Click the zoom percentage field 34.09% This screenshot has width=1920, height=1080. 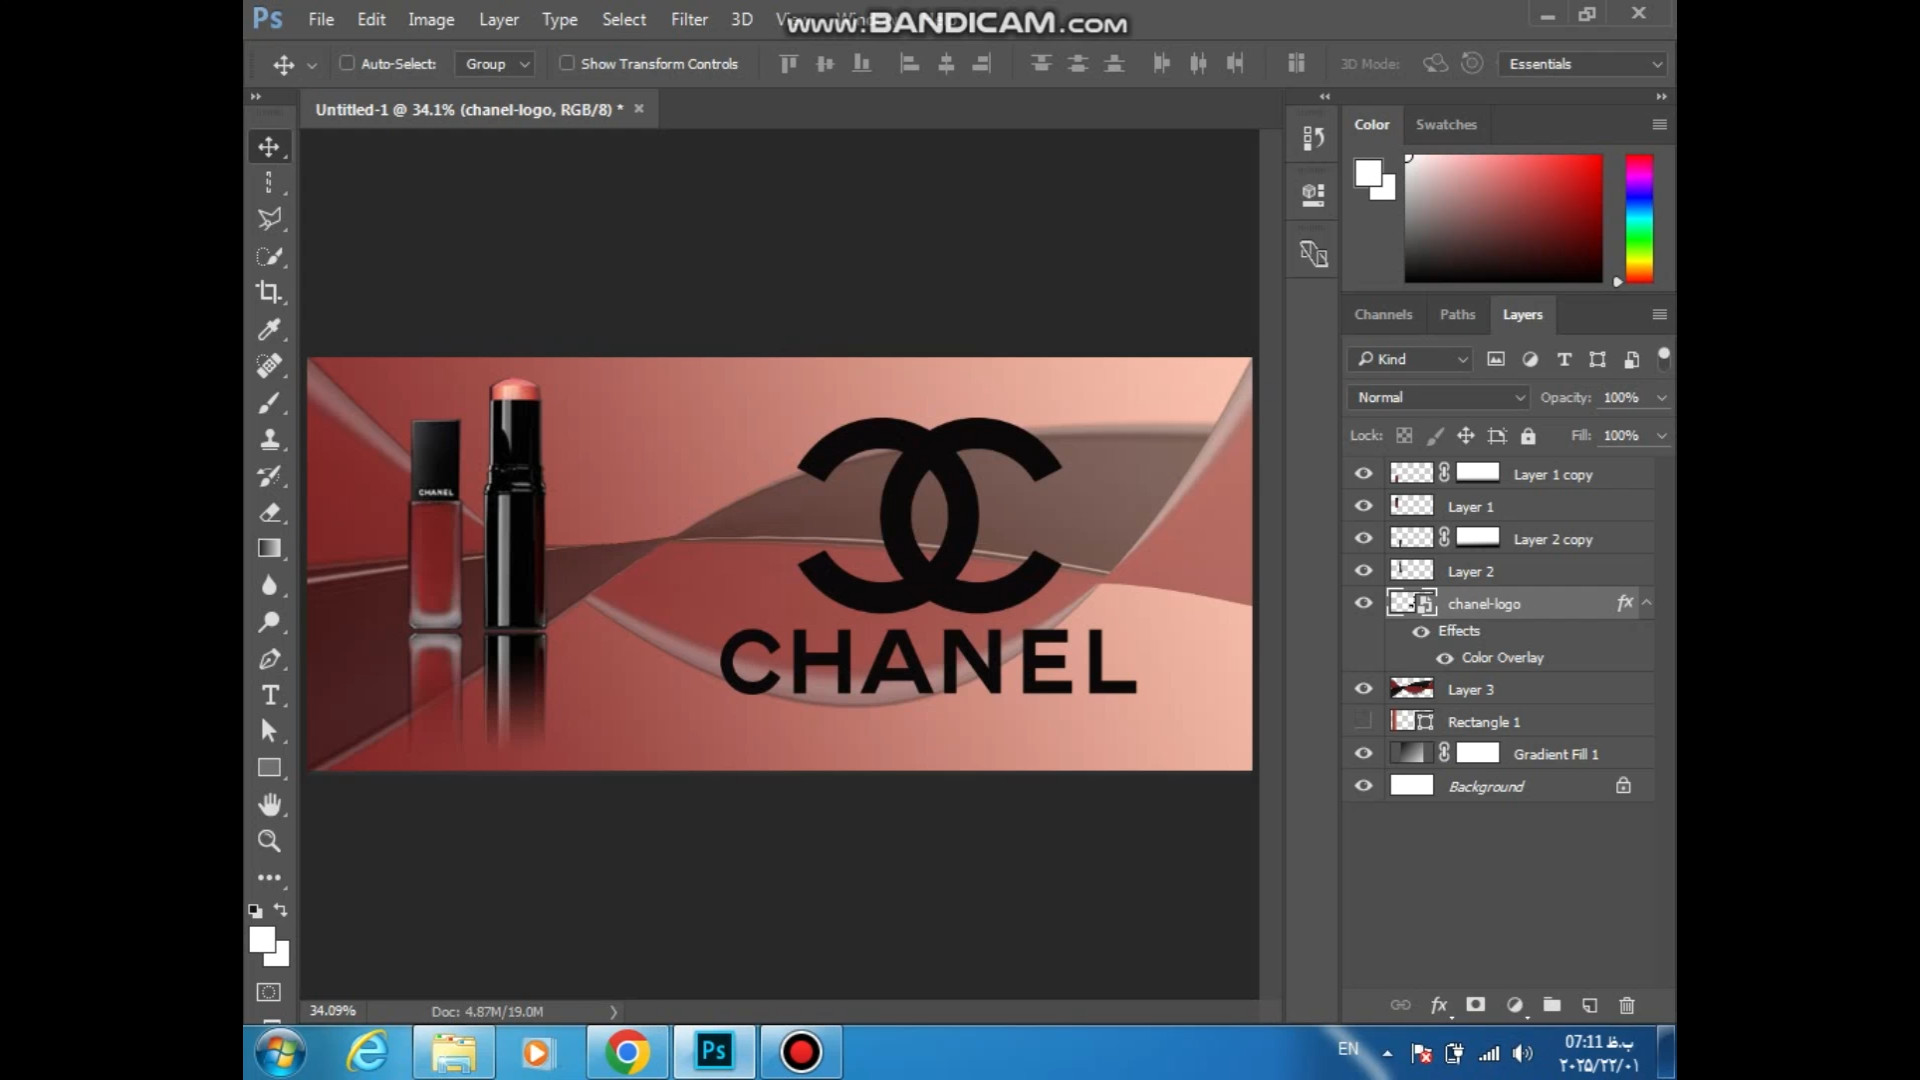[333, 1011]
